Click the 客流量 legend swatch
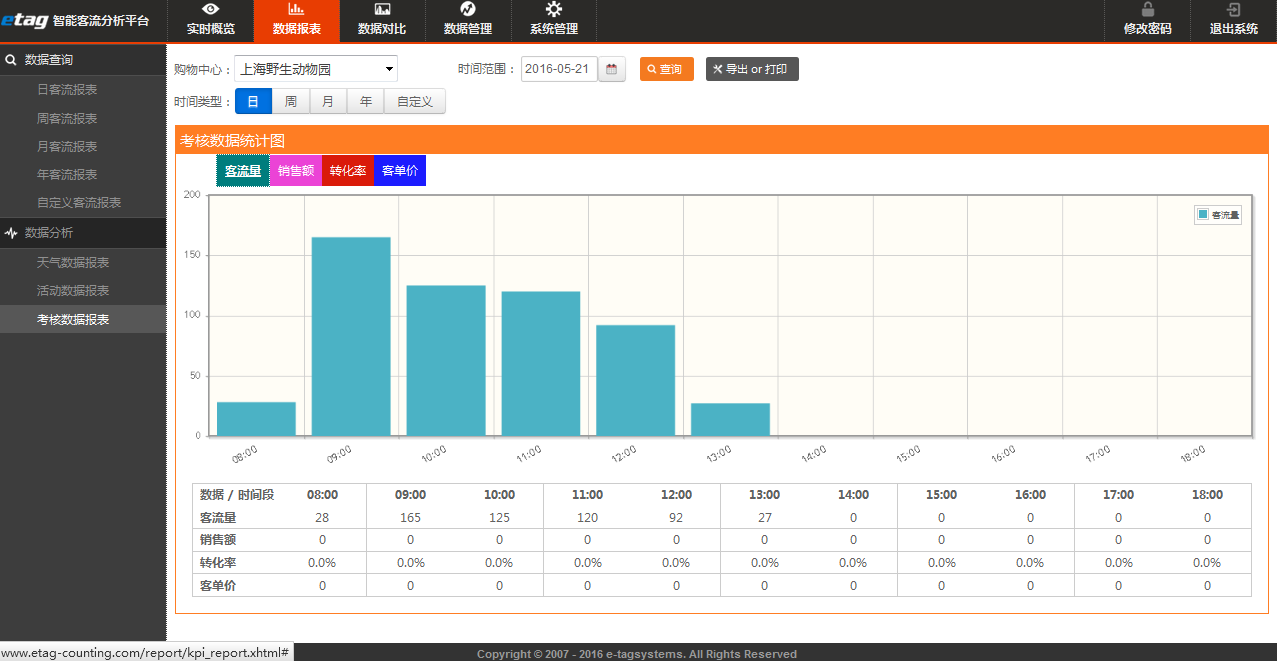This screenshot has height=661, width=1277. (1203, 214)
